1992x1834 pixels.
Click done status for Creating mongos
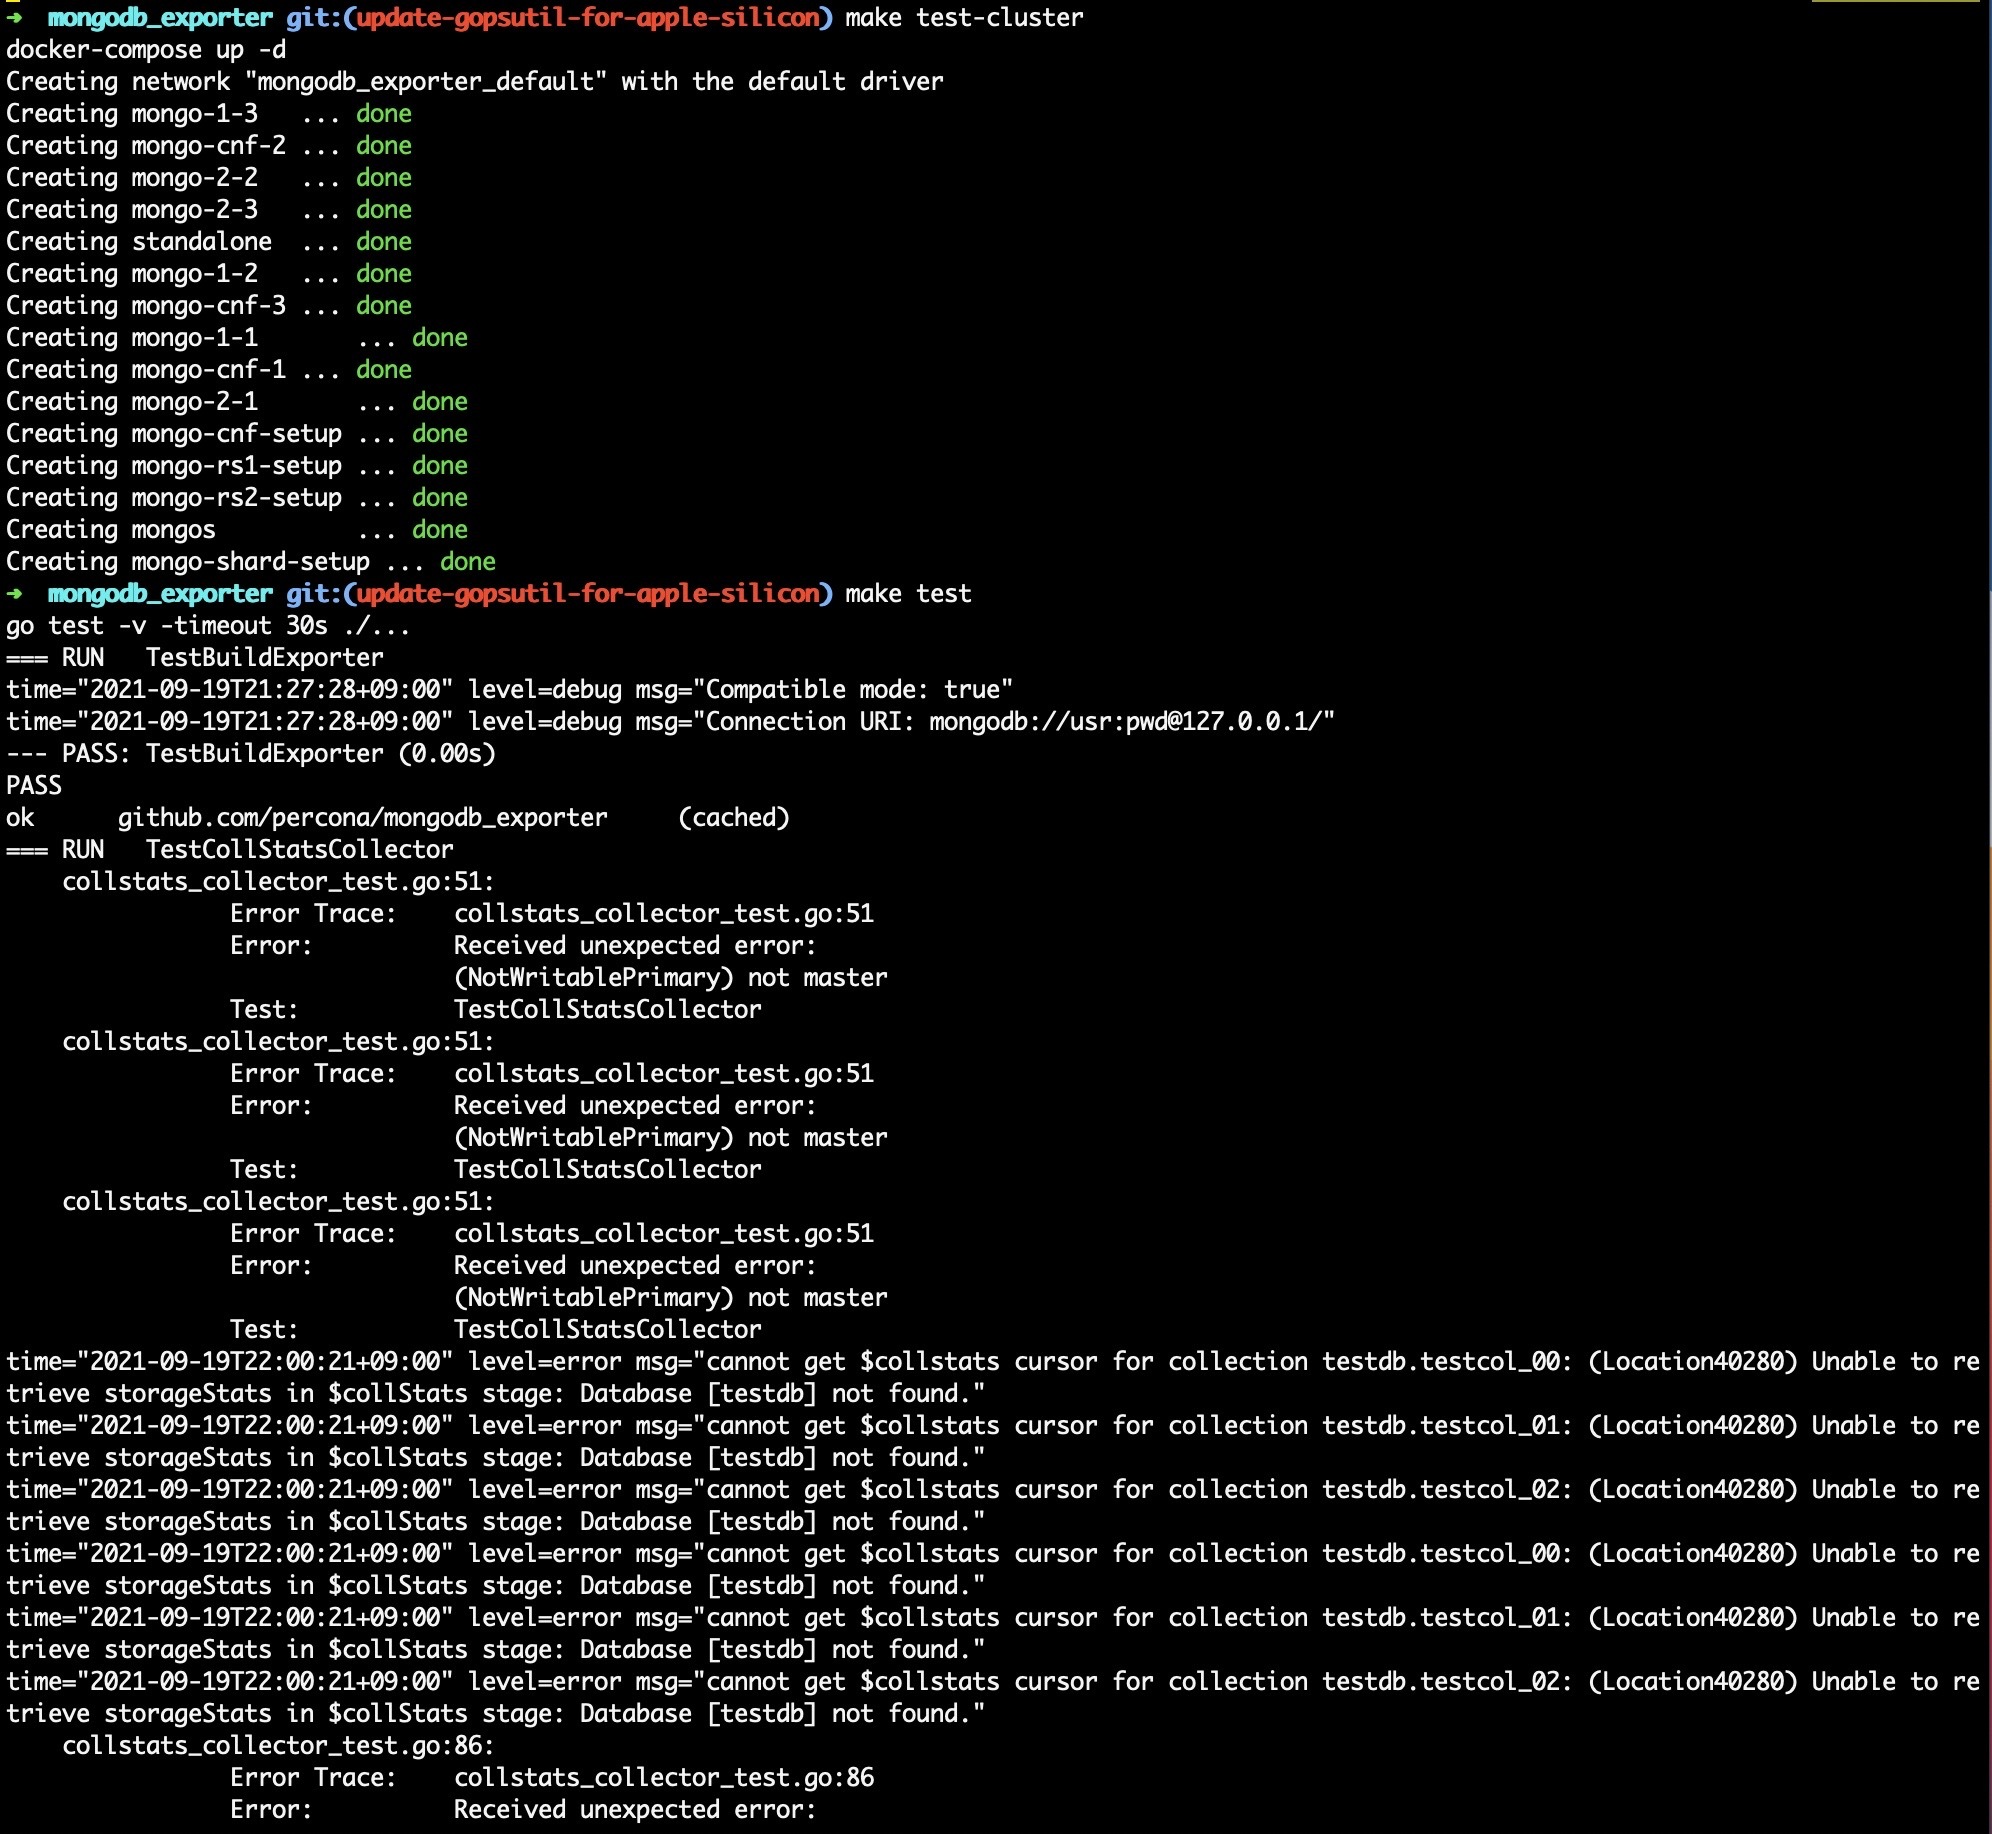coord(439,529)
